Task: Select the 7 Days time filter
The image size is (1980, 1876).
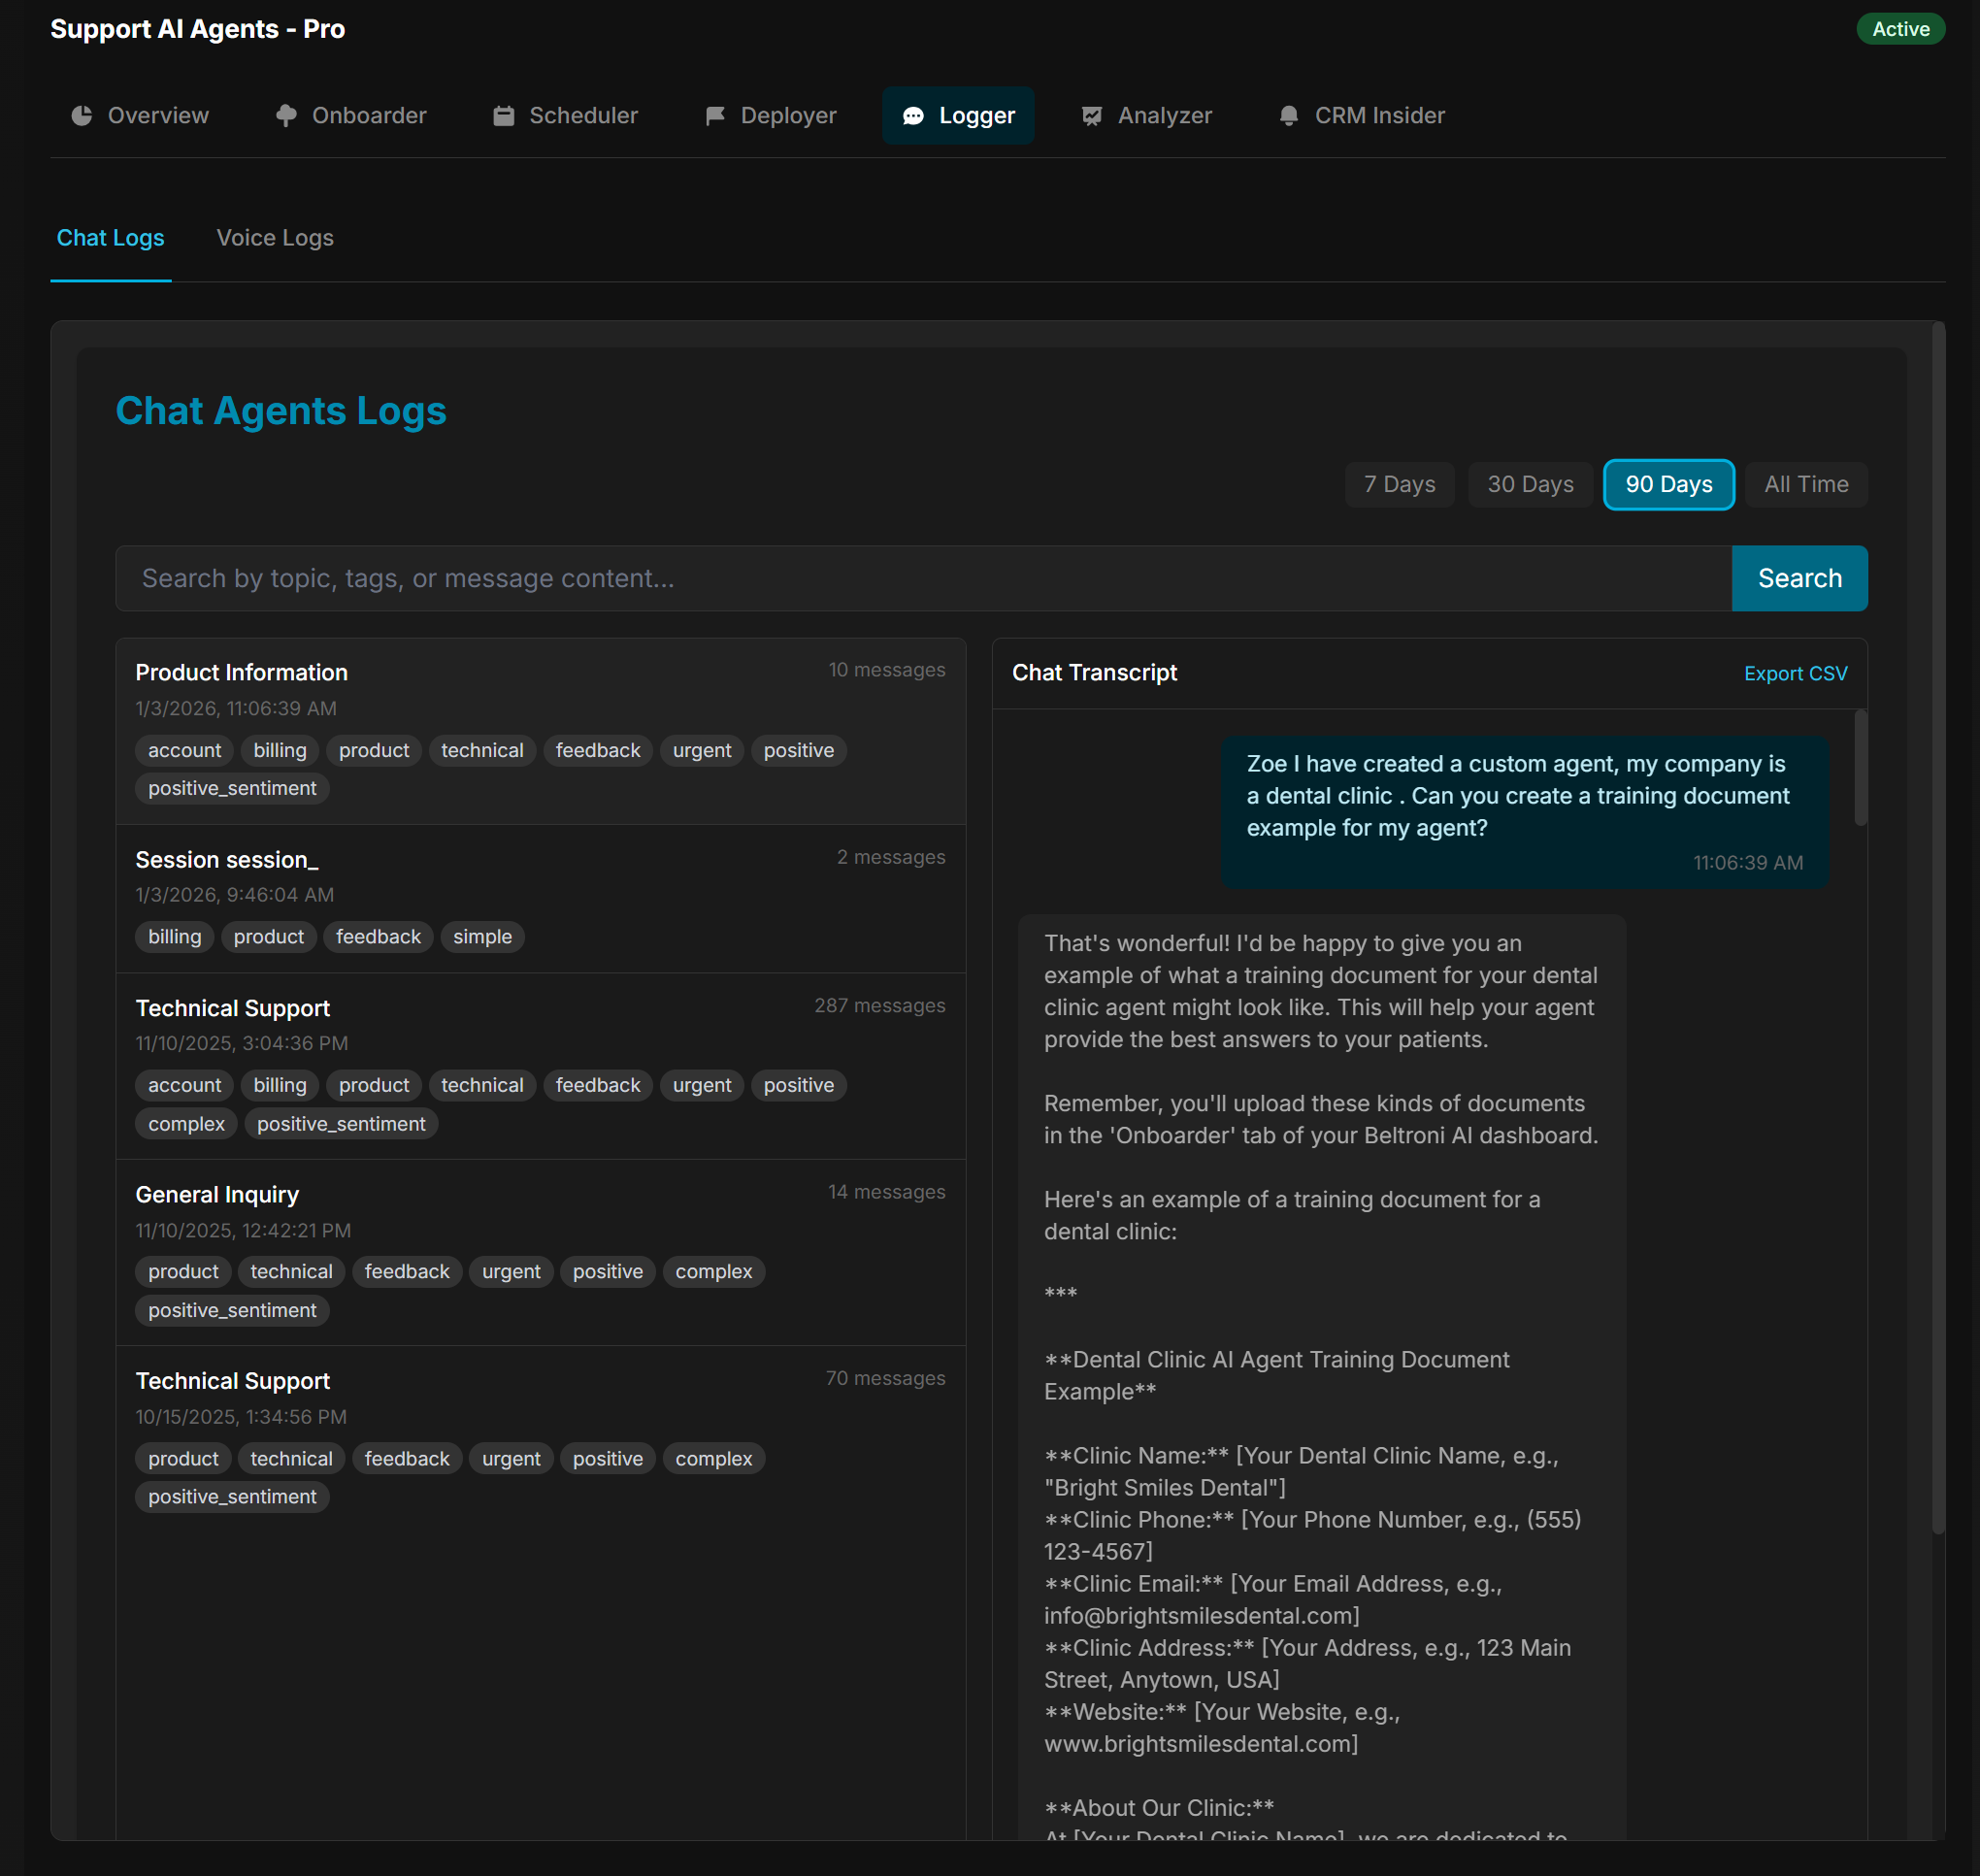Action: pos(1399,485)
